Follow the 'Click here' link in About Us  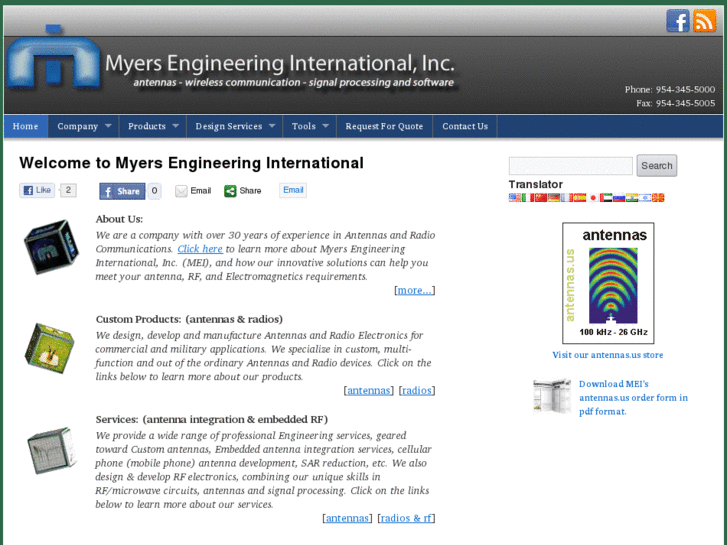(x=200, y=249)
